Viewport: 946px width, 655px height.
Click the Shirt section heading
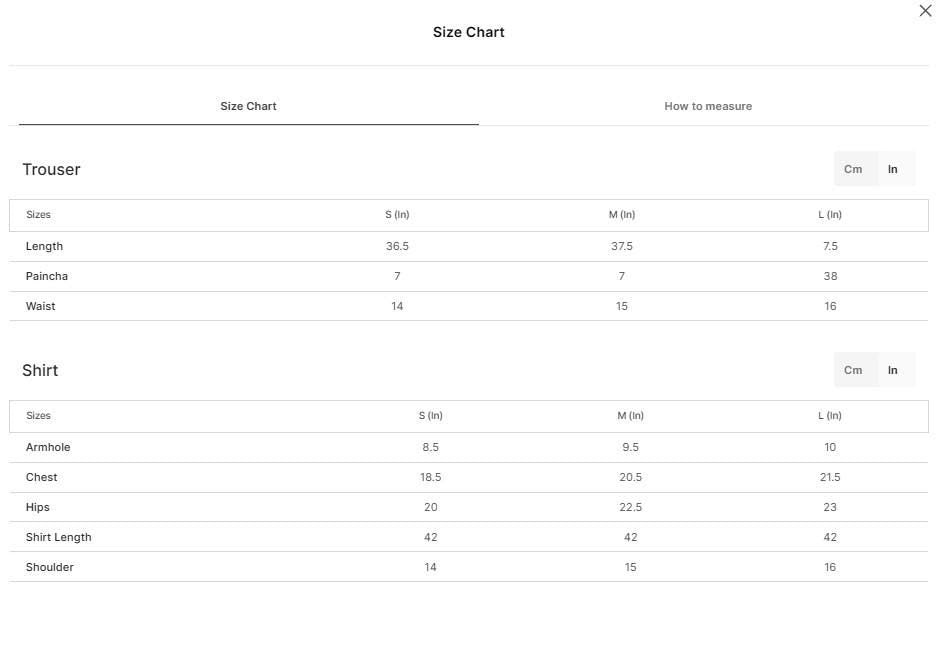click(40, 370)
